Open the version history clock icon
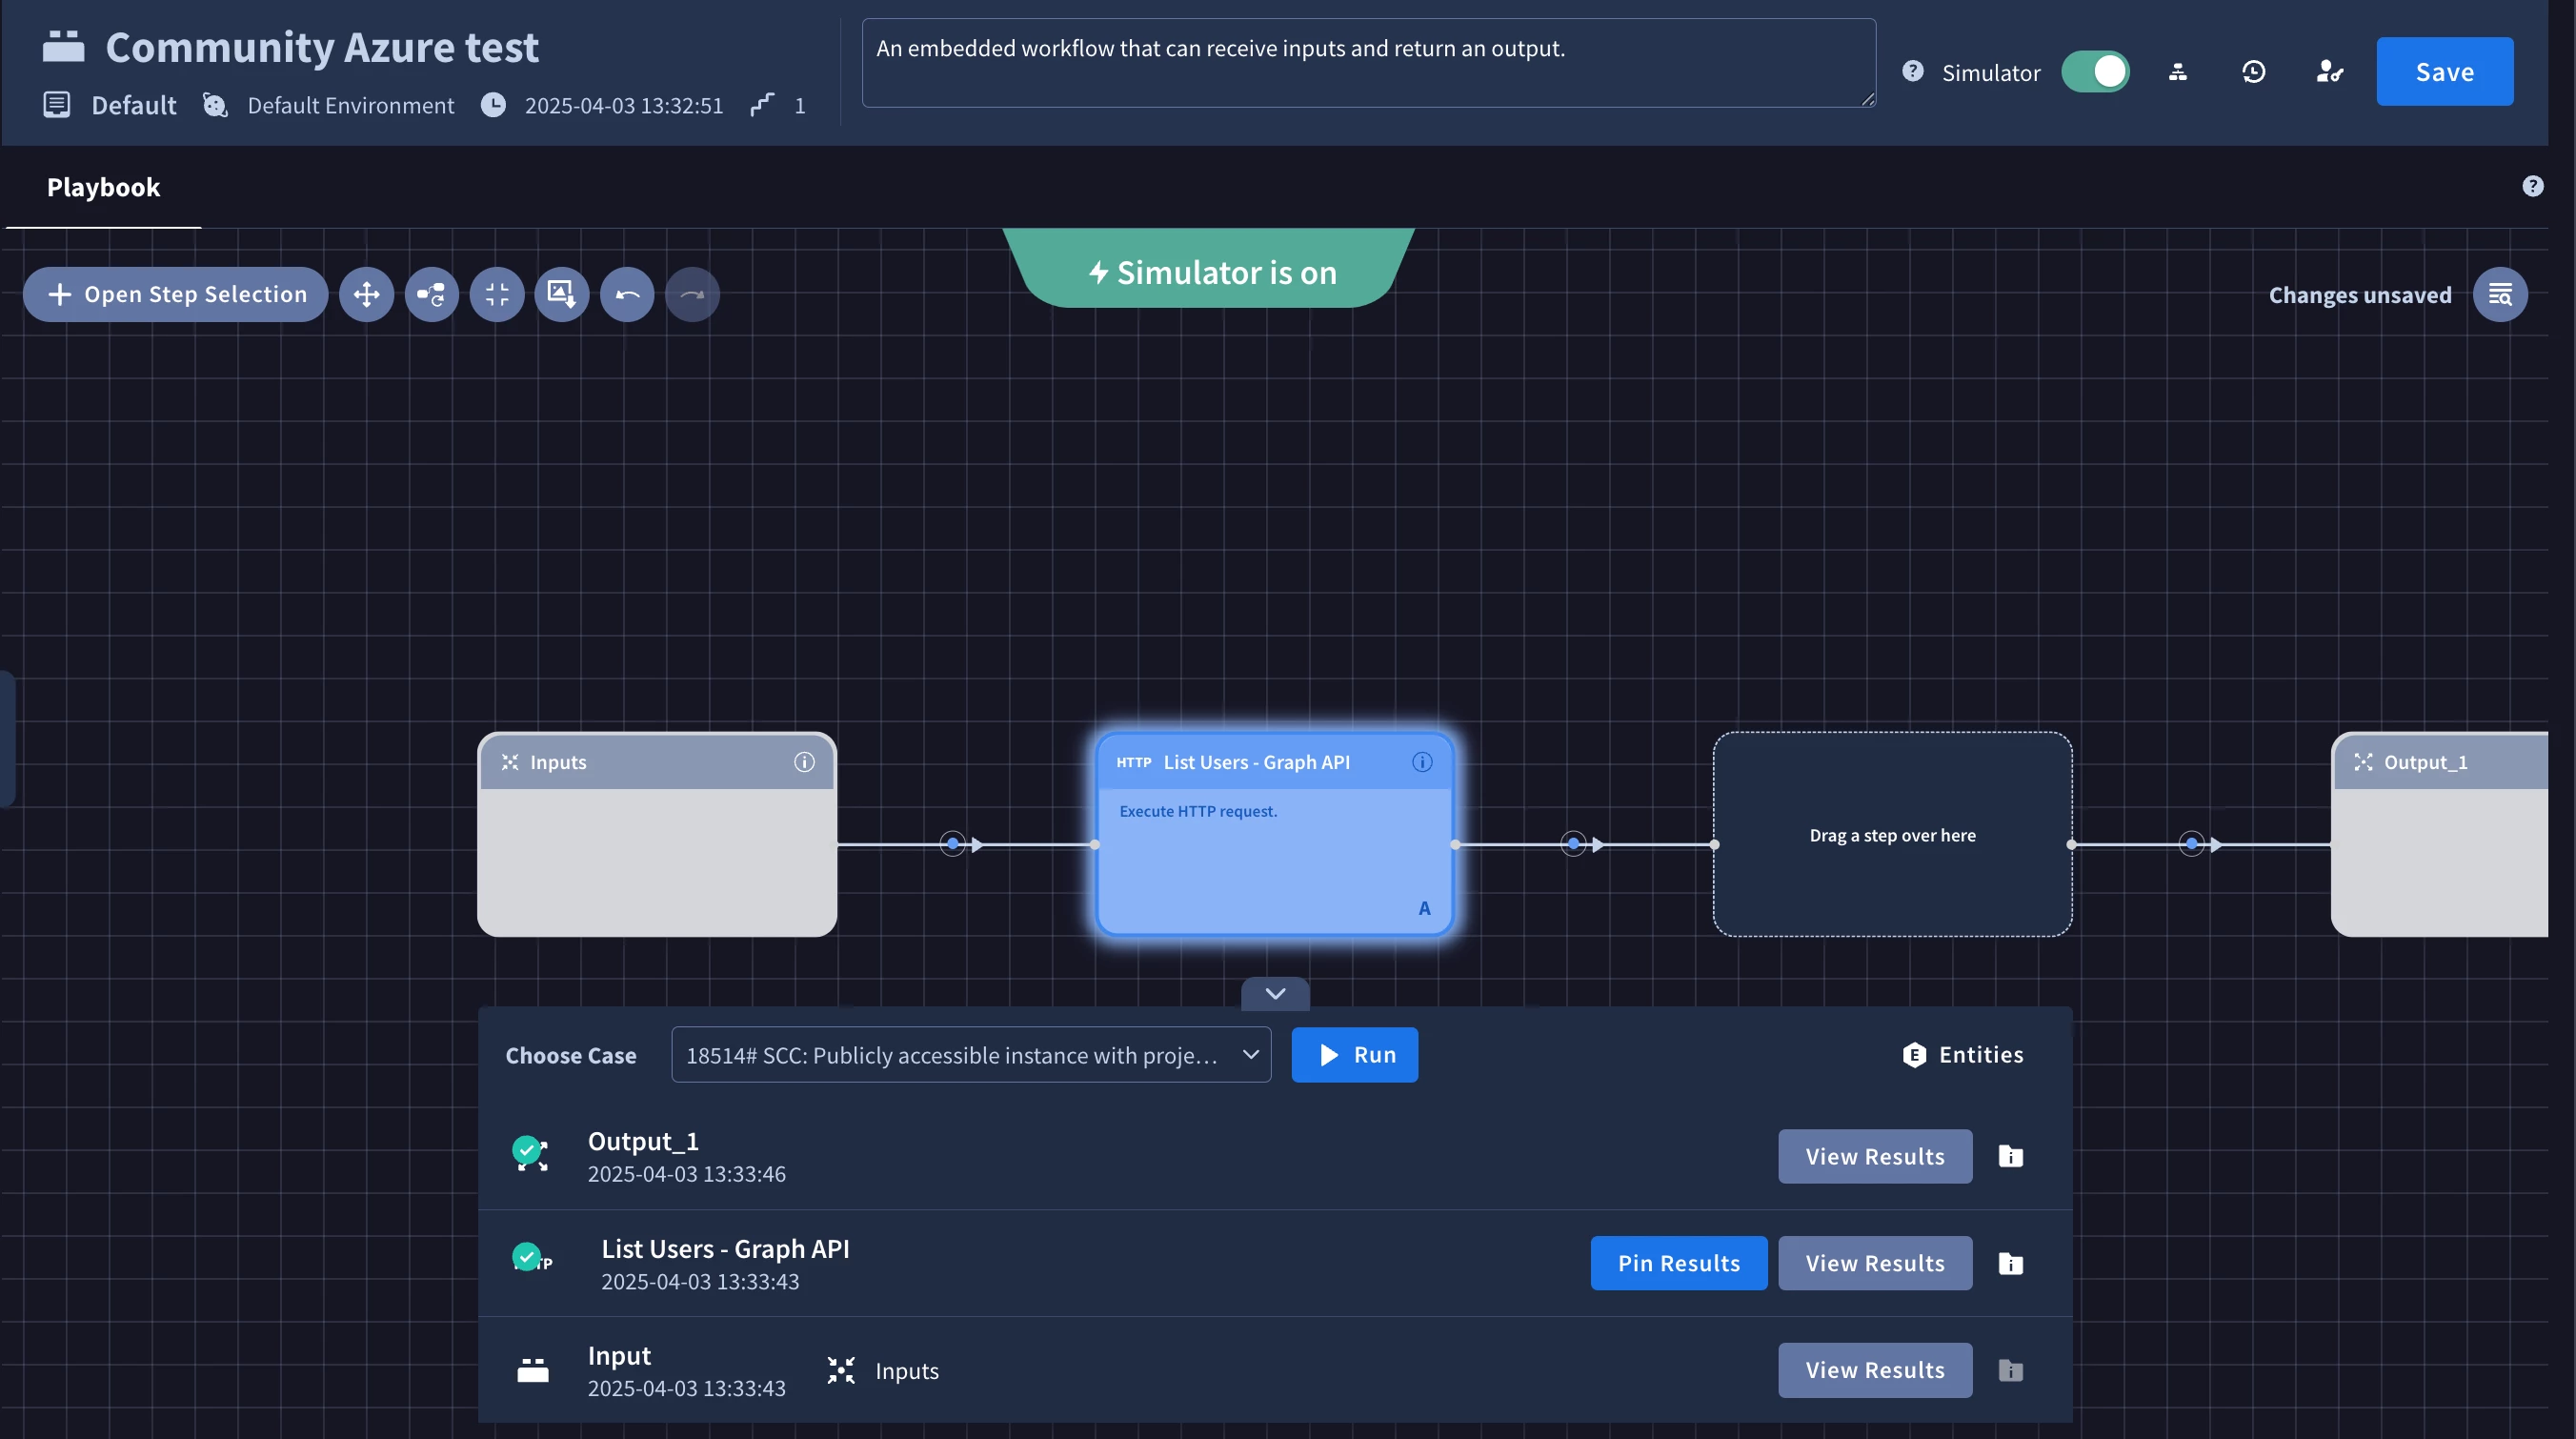This screenshot has height=1439, width=2576. point(2253,72)
